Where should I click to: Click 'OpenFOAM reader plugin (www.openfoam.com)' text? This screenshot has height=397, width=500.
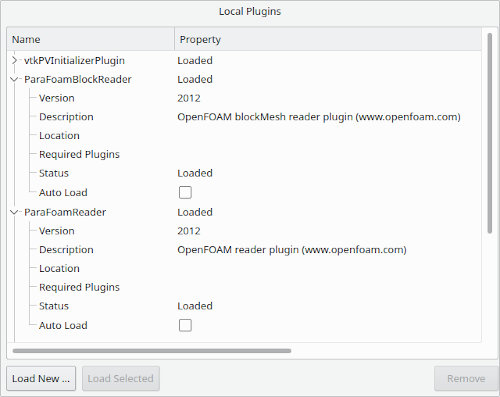[x=292, y=250]
